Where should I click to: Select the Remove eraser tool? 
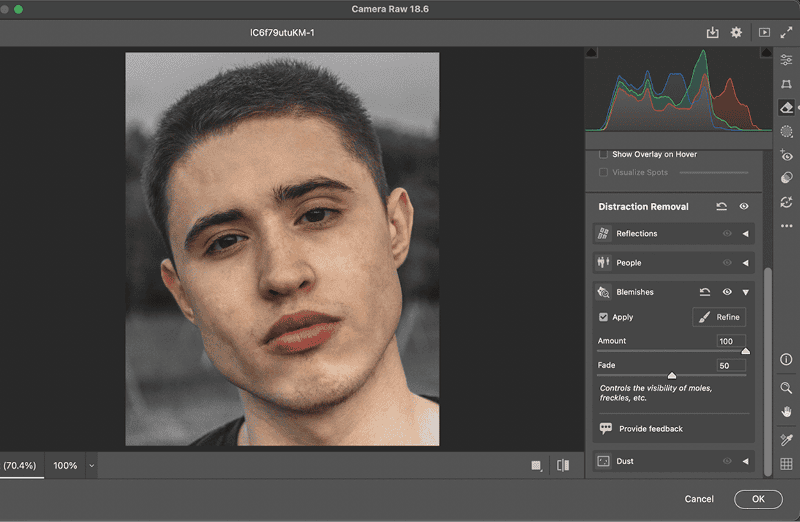(x=786, y=108)
